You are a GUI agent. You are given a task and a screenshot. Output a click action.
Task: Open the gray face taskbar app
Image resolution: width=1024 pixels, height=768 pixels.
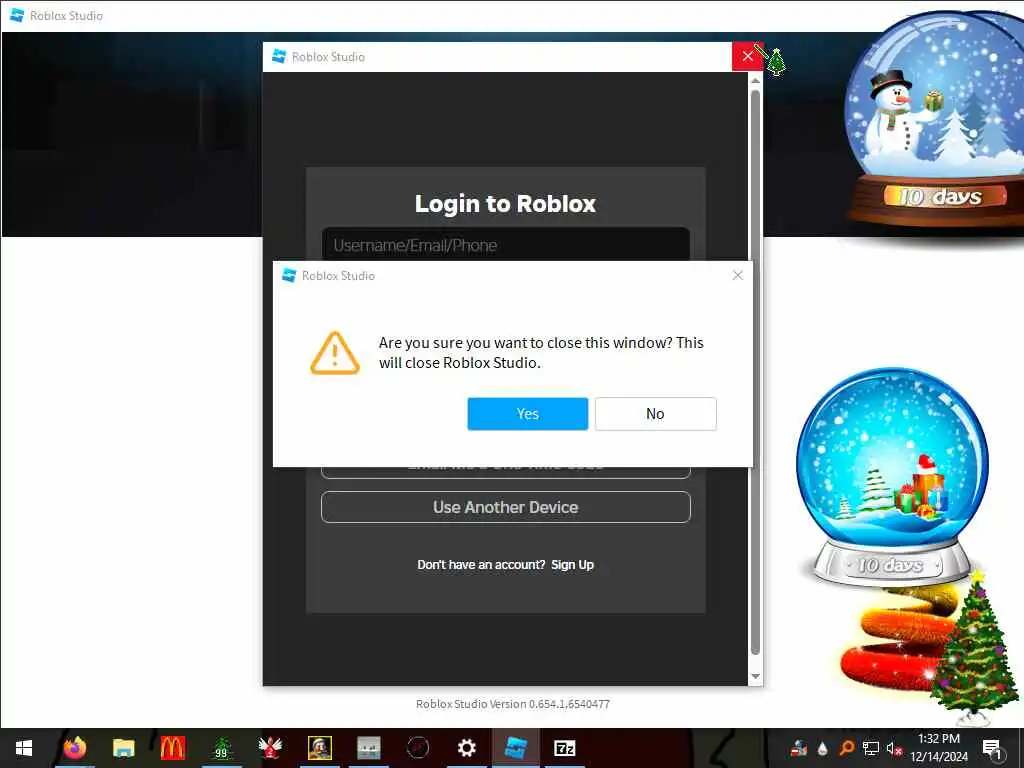pyautogui.click(x=368, y=748)
